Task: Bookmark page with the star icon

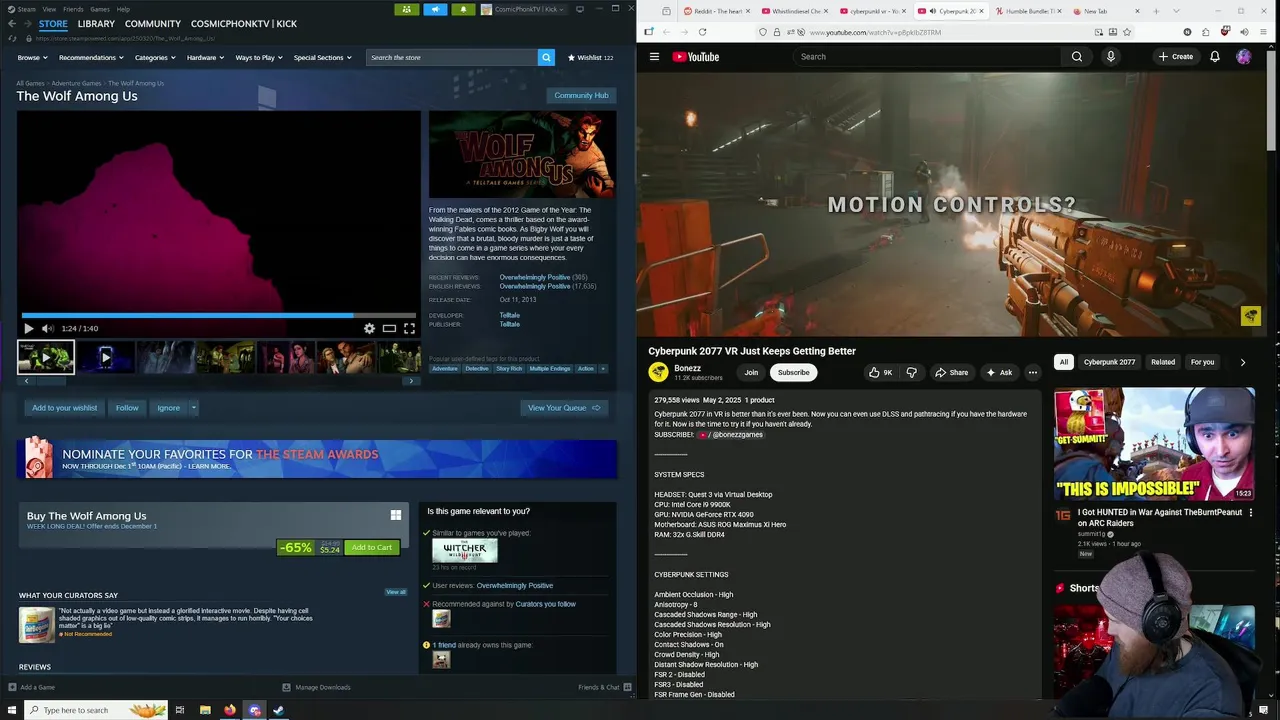Action: 1127,32
